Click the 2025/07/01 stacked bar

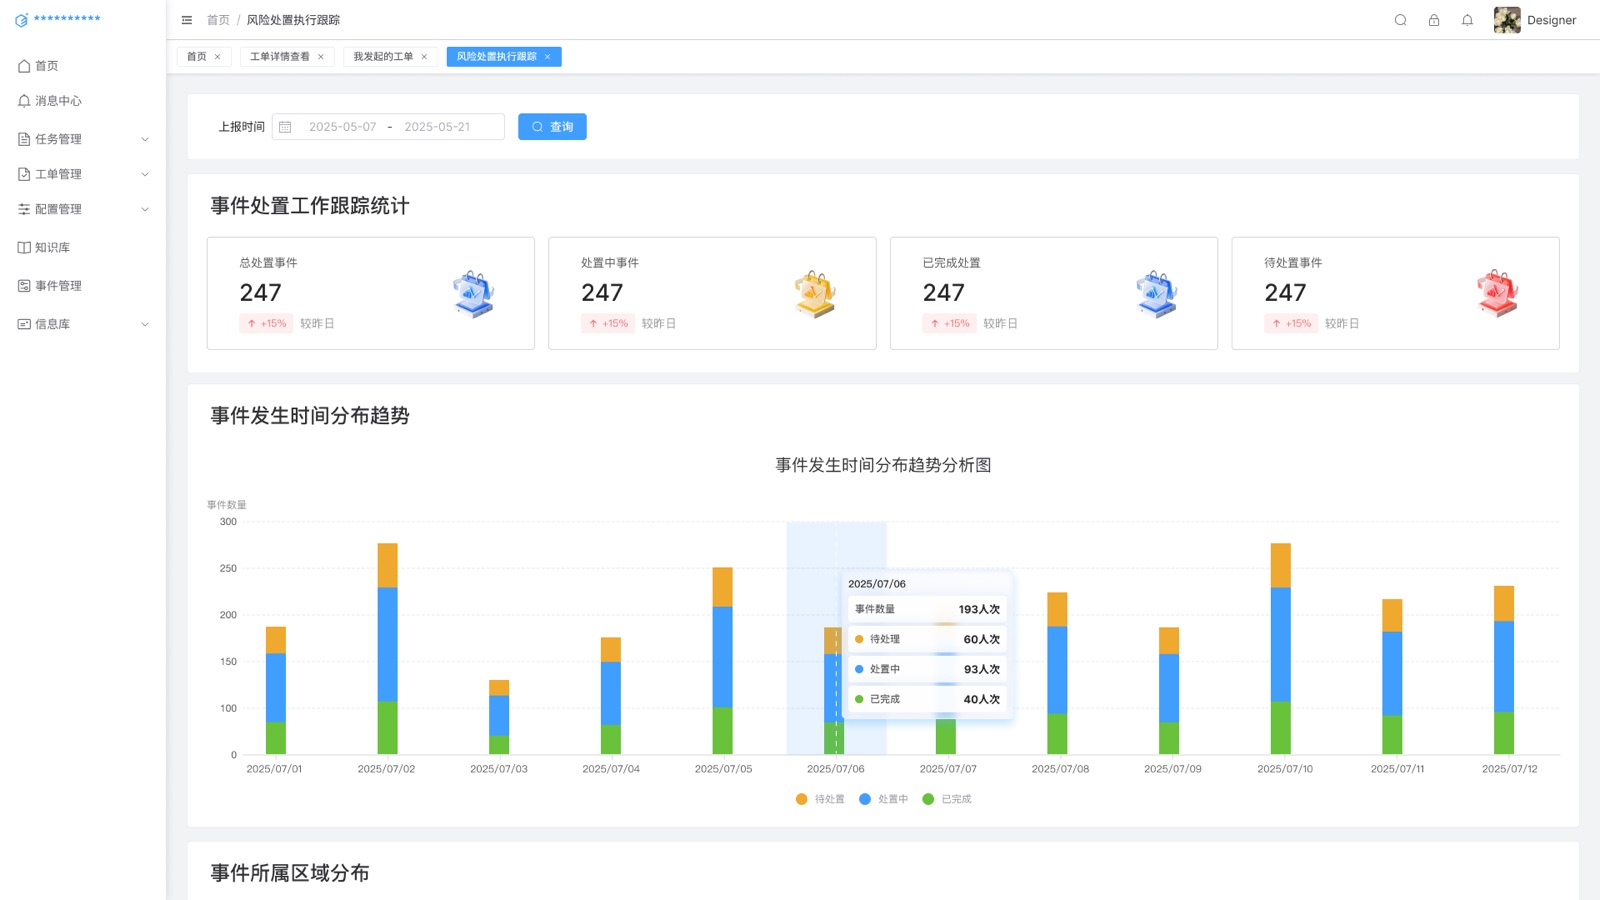[276, 690]
